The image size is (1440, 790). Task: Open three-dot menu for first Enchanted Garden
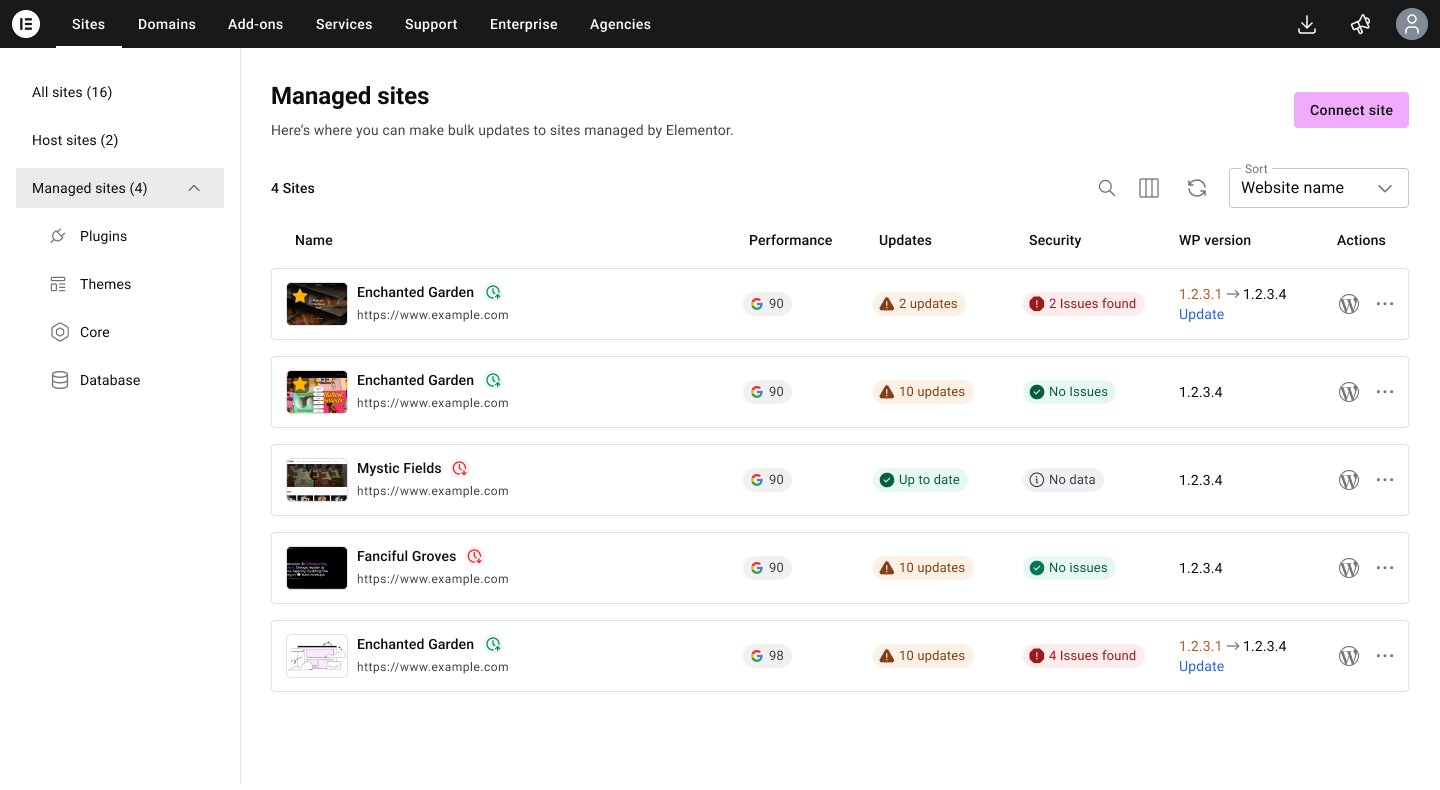(1385, 304)
